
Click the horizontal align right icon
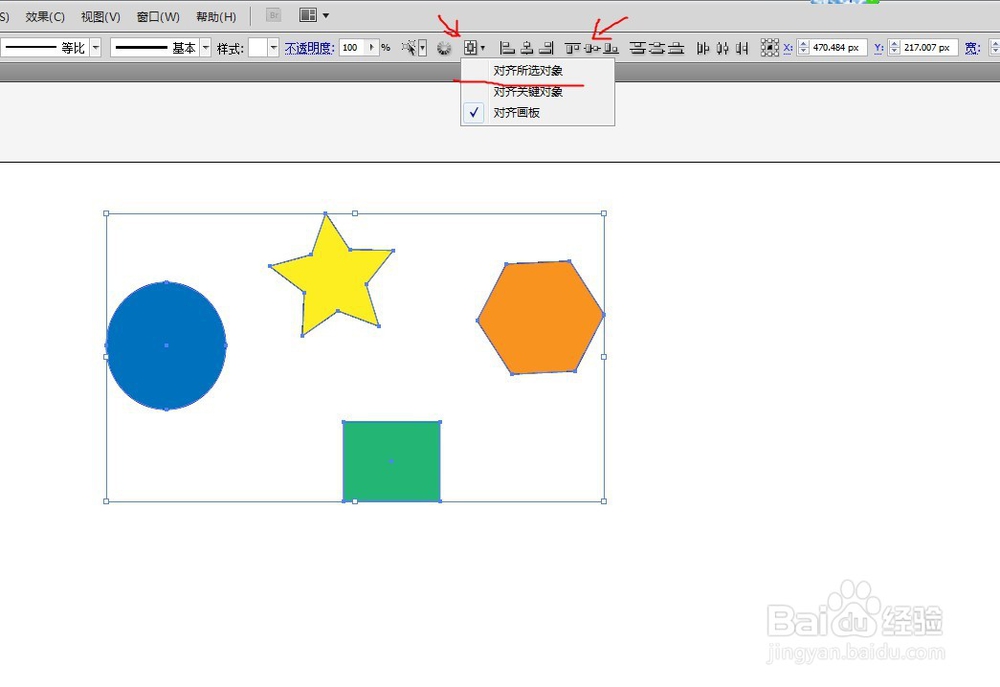coord(546,47)
